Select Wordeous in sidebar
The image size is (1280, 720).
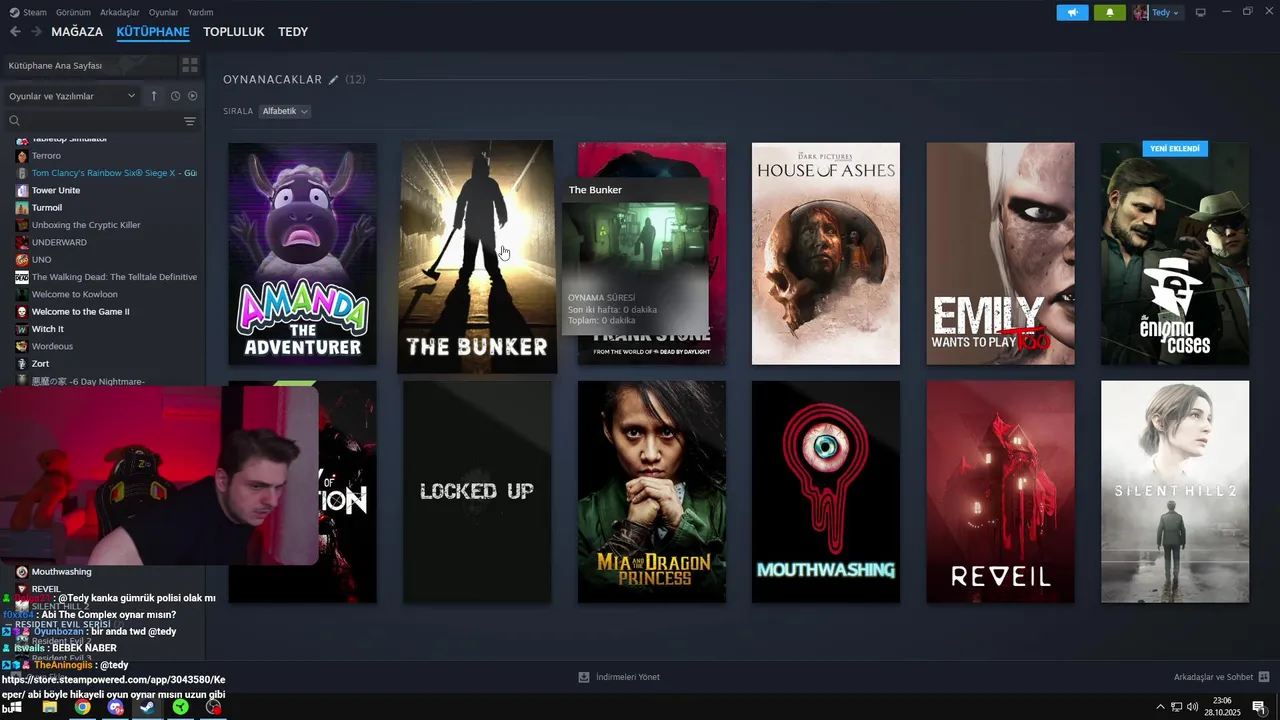[x=52, y=346]
